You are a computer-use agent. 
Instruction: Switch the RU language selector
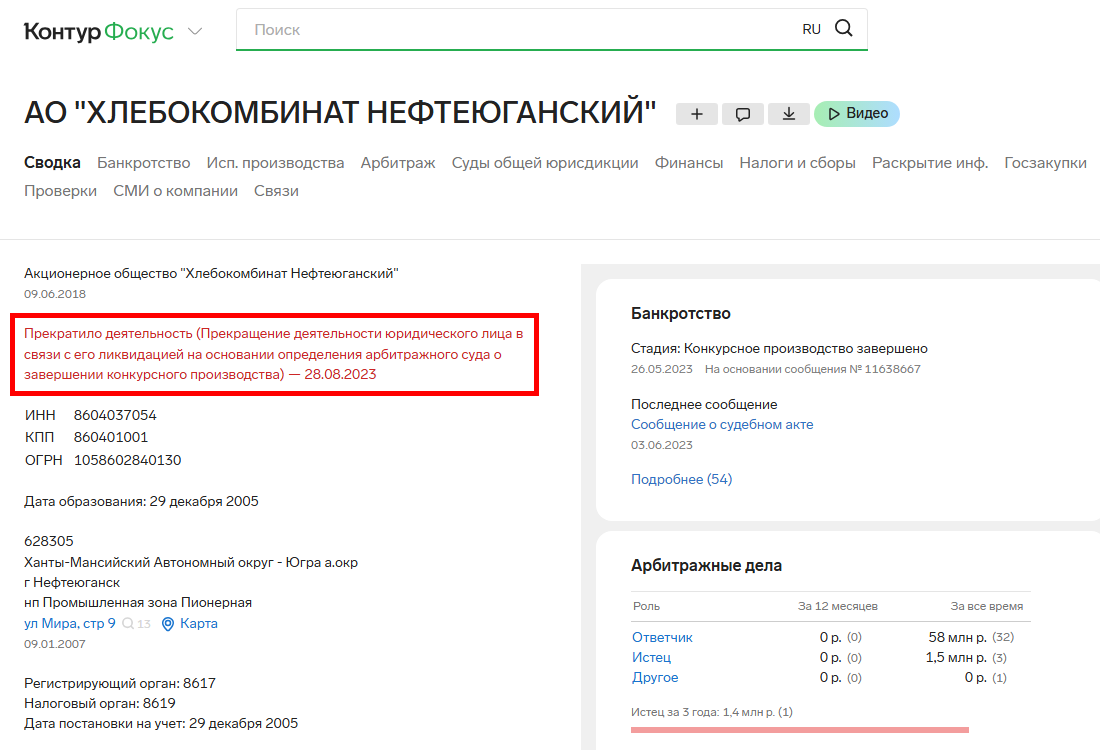tap(812, 29)
